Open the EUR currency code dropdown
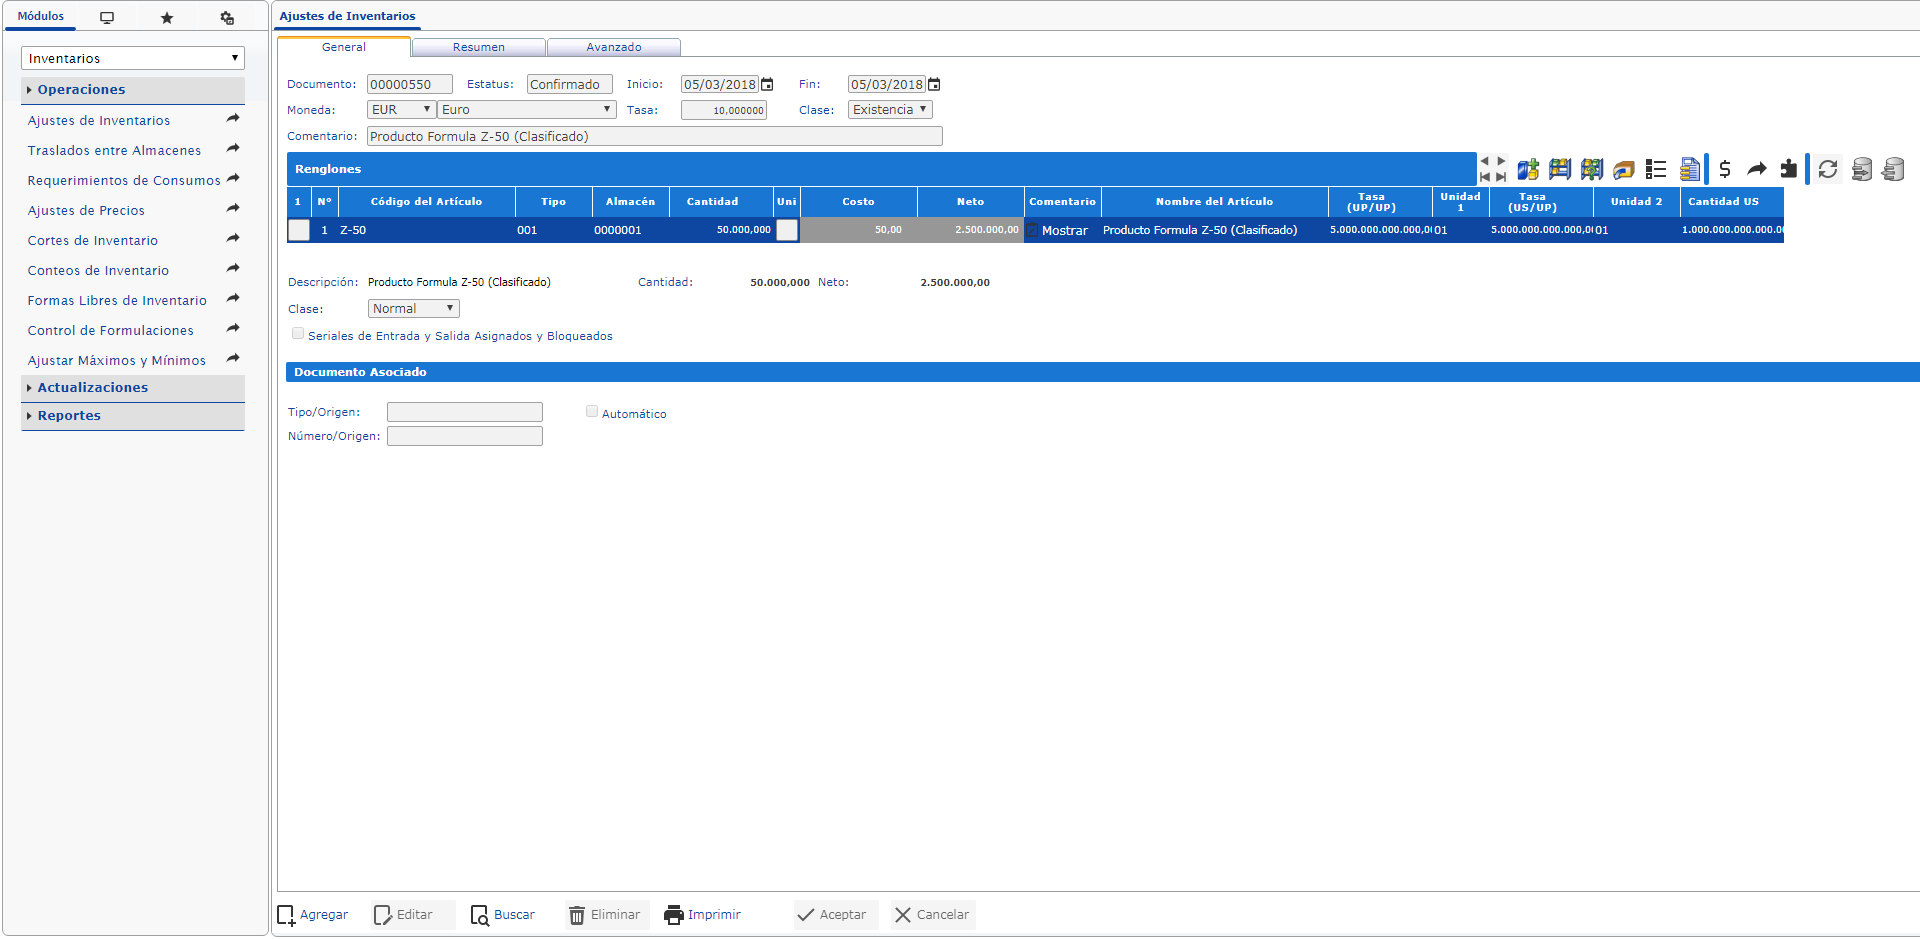This screenshot has height=939, width=1920. (x=401, y=110)
